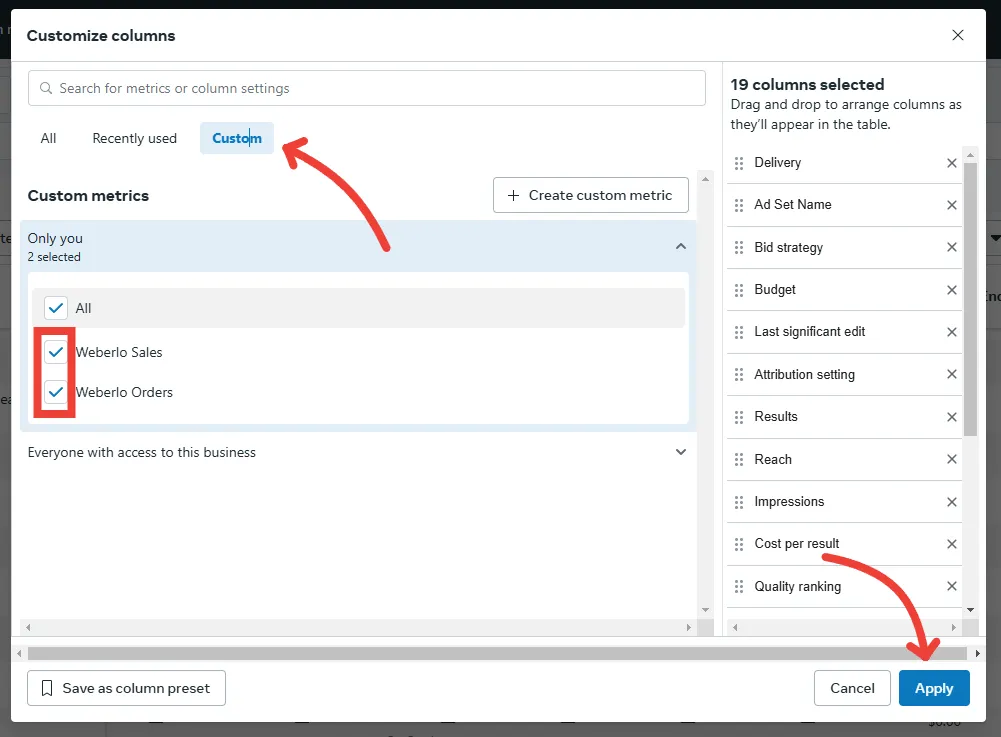
Task: Switch to the Recently used tab
Action: pos(135,139)
